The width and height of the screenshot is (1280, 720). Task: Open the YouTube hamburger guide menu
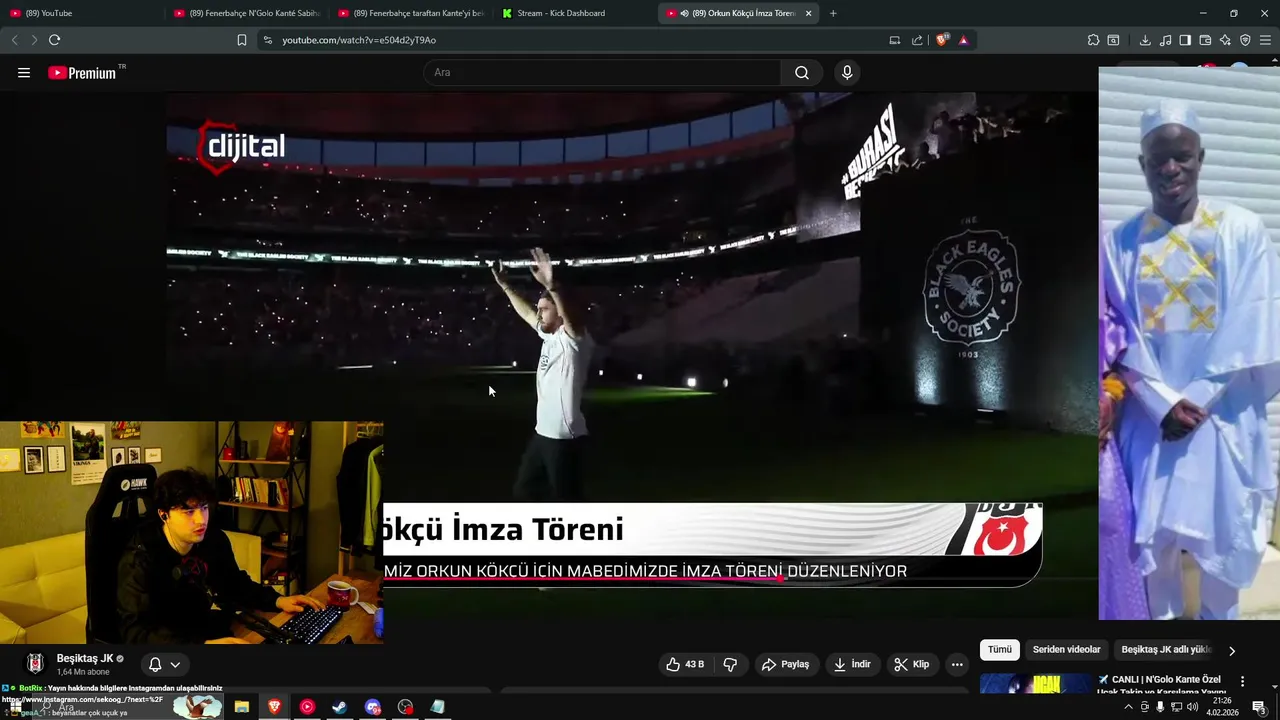(x=24, y=73)
